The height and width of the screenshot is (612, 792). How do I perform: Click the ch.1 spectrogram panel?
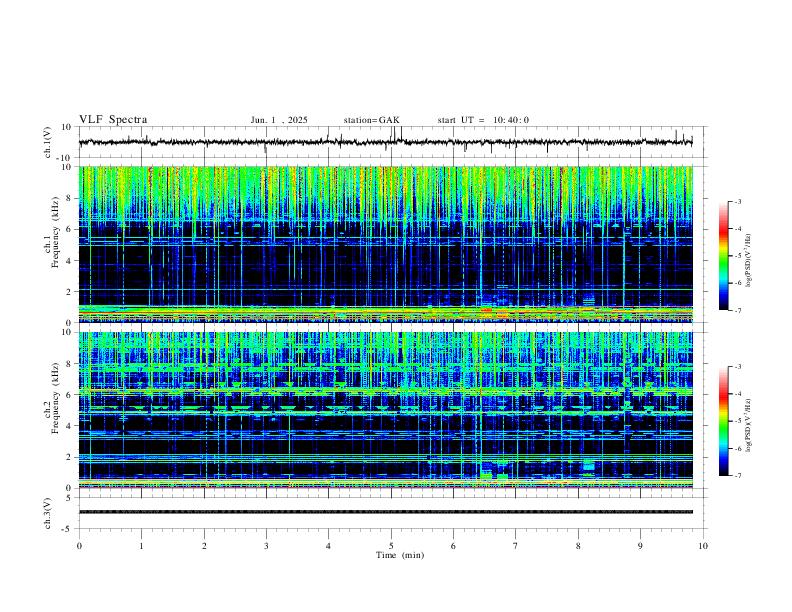(x=386, y=244)
